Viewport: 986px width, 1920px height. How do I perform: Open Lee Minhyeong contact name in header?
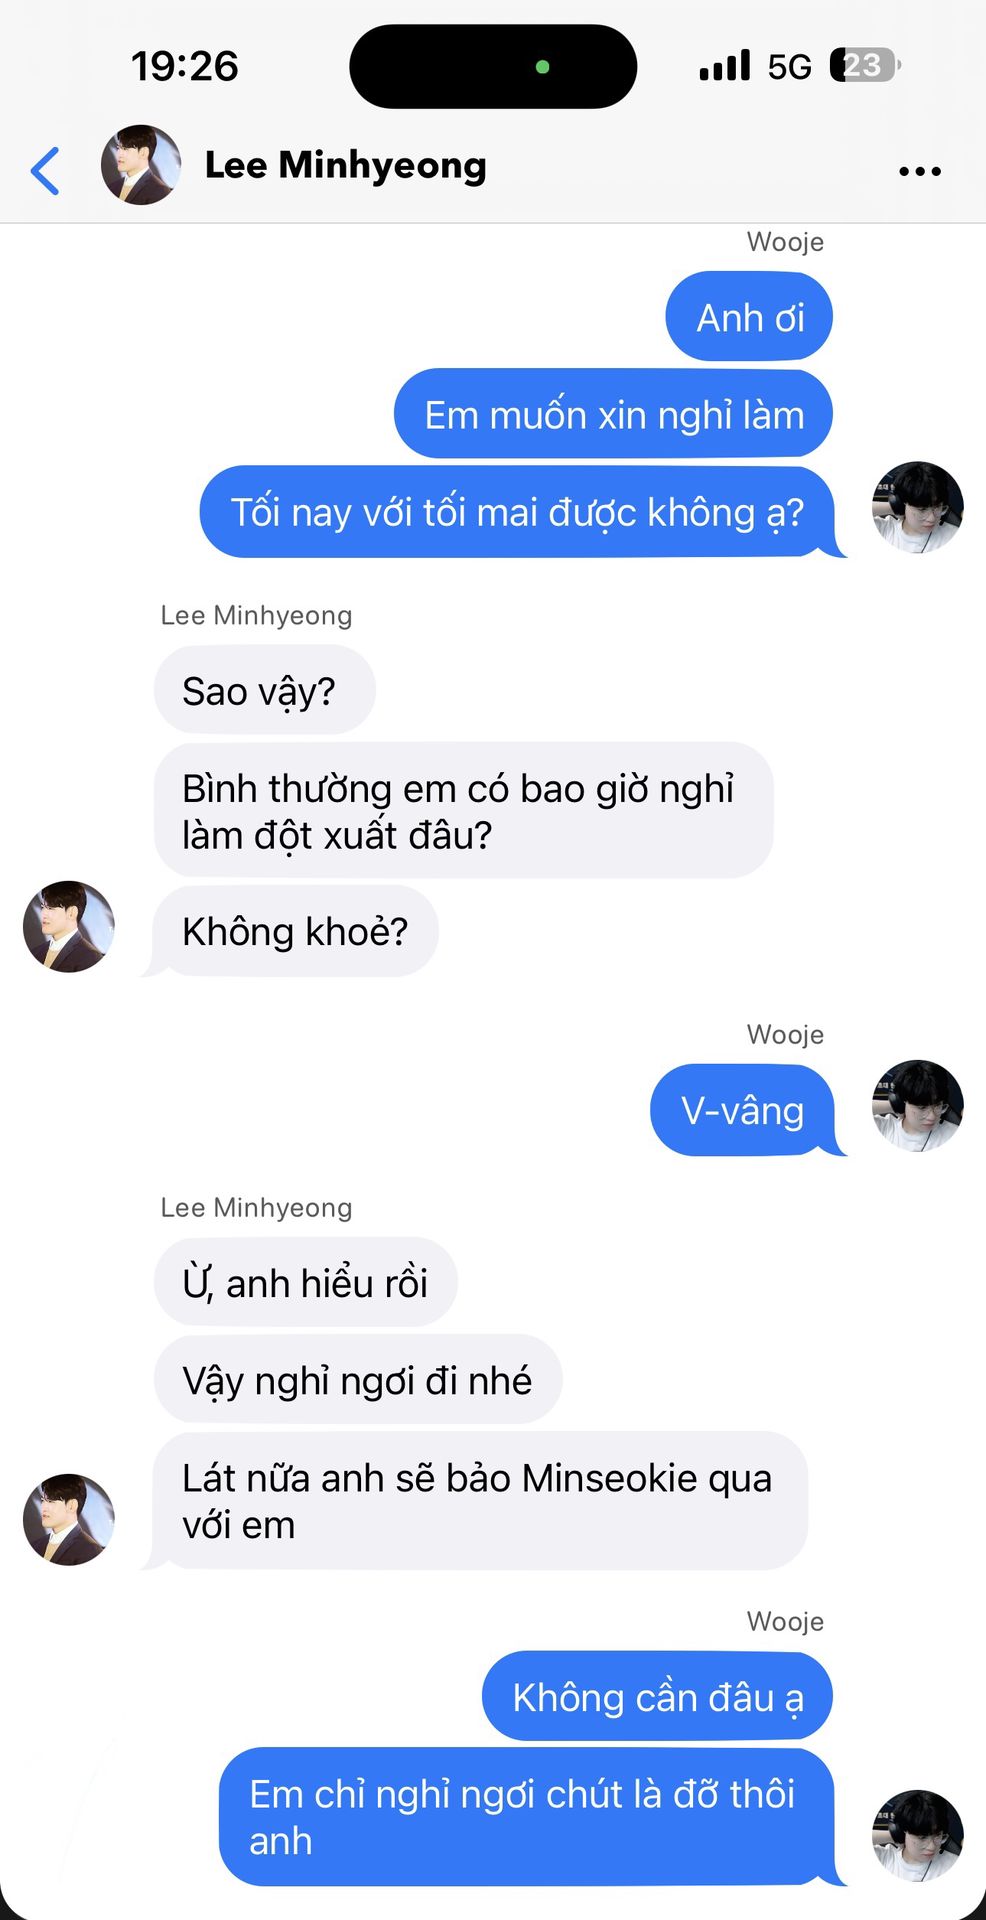tap(345, 165)
